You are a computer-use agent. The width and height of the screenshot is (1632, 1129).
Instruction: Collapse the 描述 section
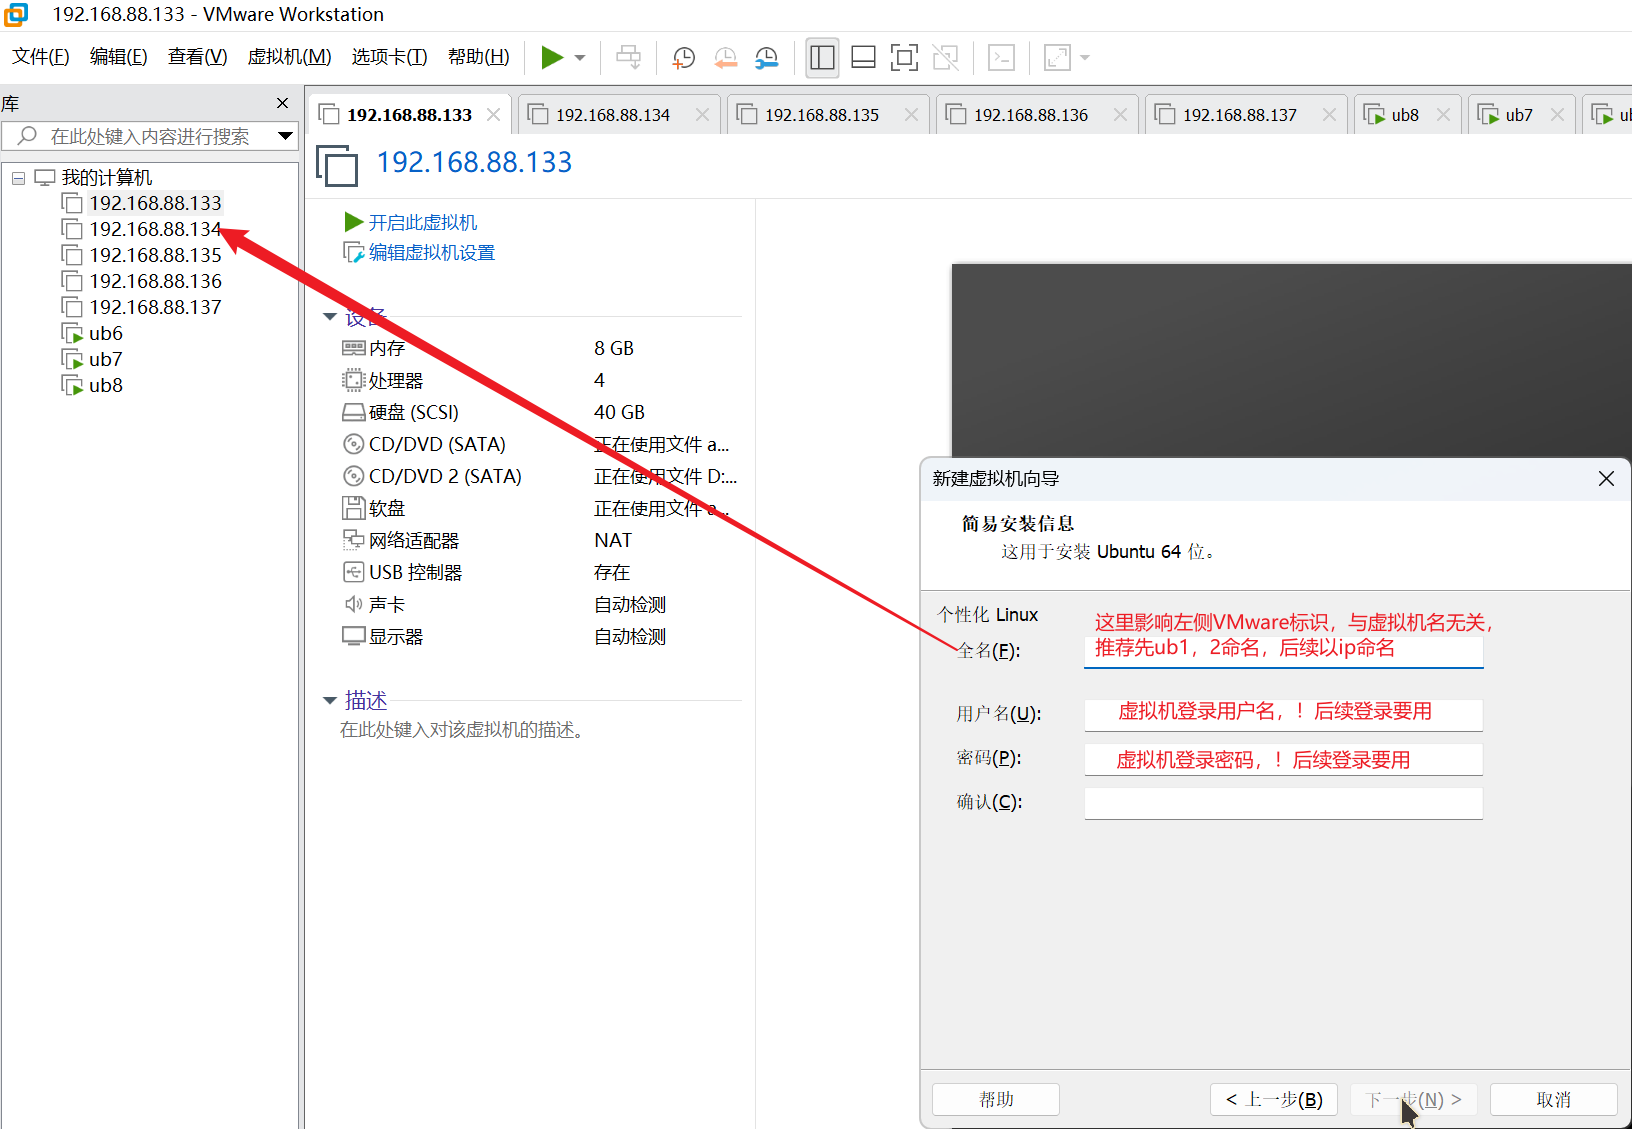[x=330, y=701]
